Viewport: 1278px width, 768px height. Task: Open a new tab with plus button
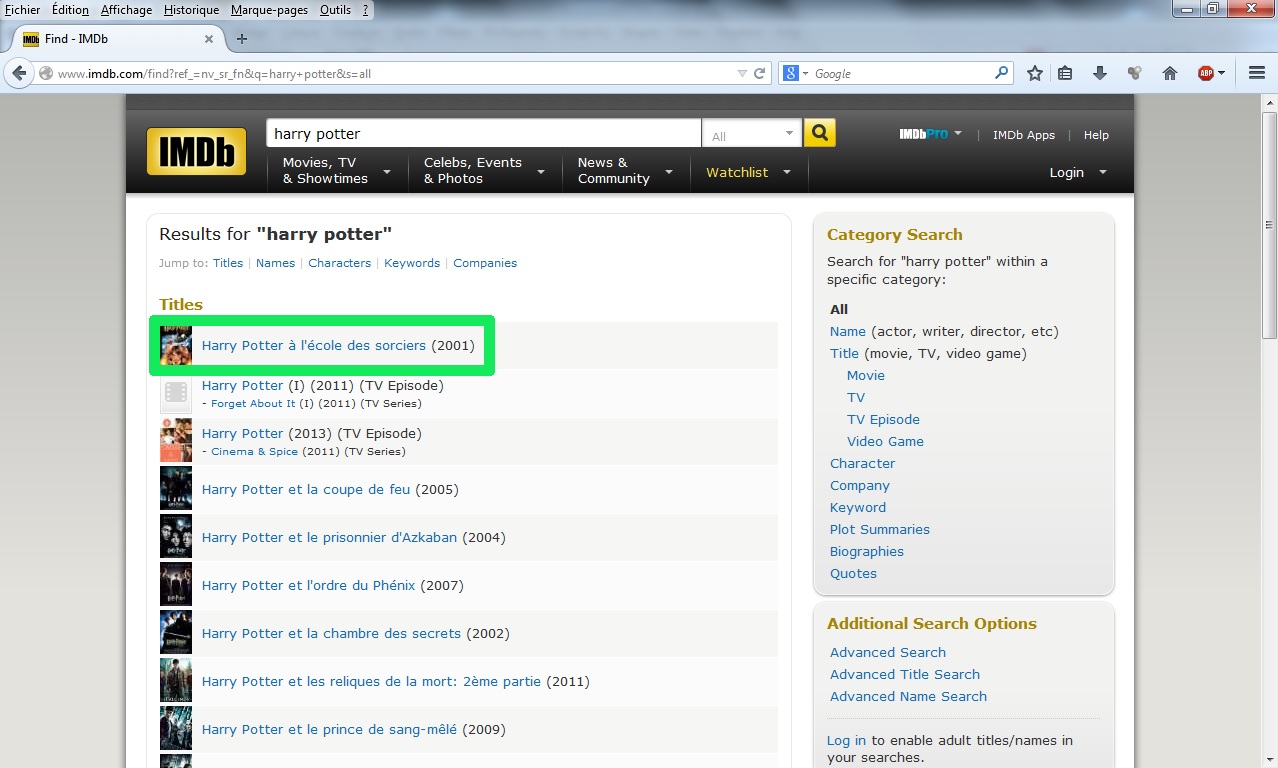(241, 39)
